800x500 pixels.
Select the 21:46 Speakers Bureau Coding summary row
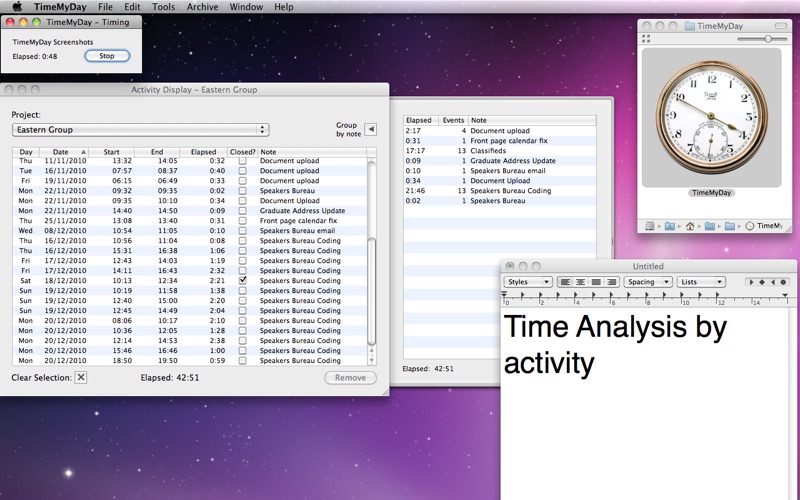[x=499, y=190]
